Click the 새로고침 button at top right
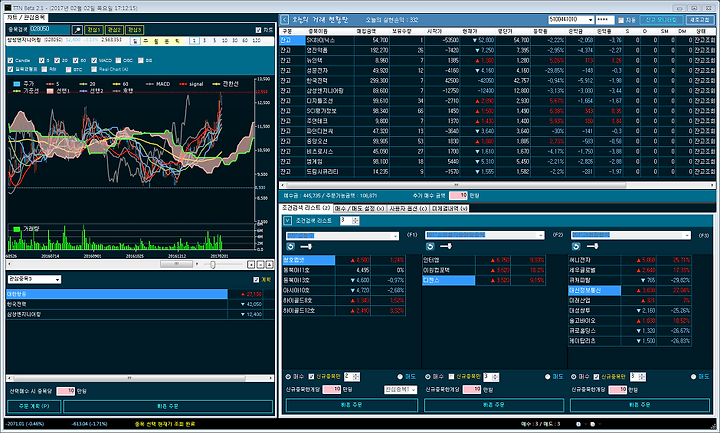 pos(700,20)
